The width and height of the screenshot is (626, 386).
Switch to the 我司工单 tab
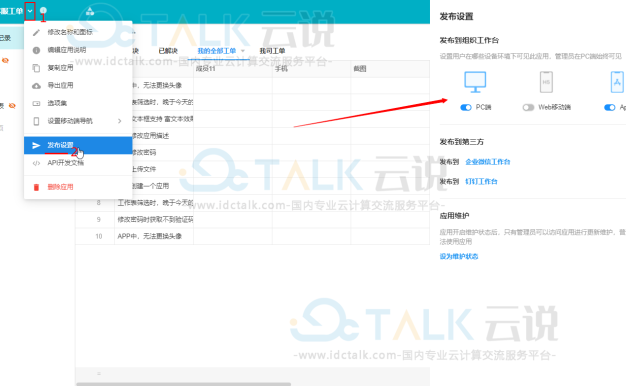point(272,51)
